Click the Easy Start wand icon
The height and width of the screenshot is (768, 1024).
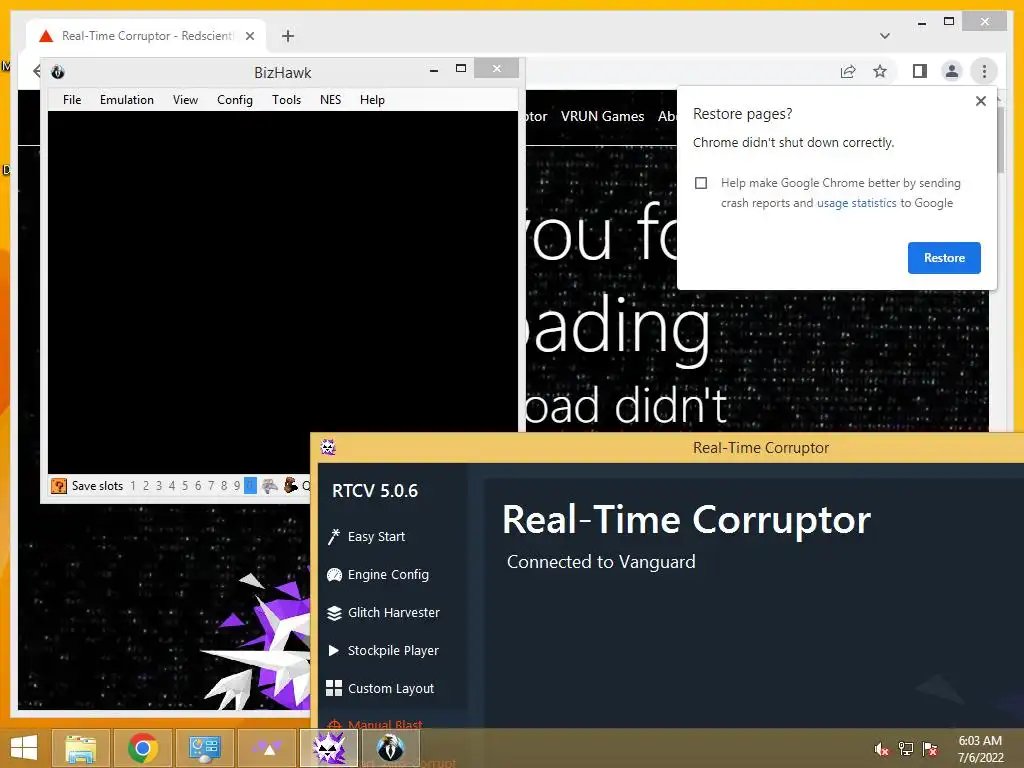(x=334, y=537)
